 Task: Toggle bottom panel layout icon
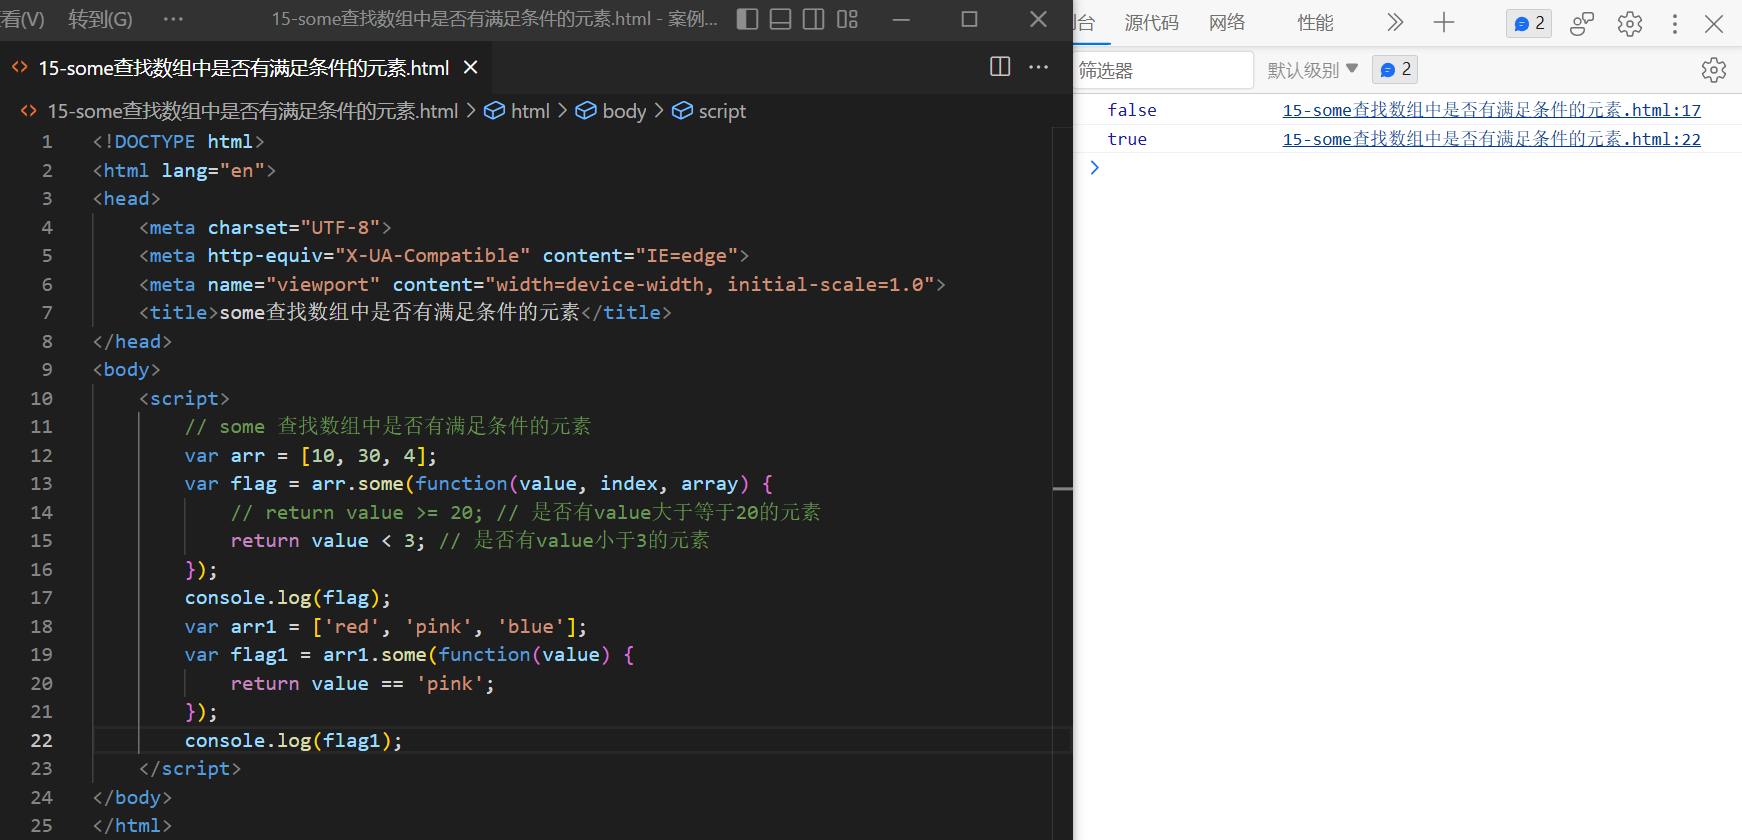[x=781, y=19]
